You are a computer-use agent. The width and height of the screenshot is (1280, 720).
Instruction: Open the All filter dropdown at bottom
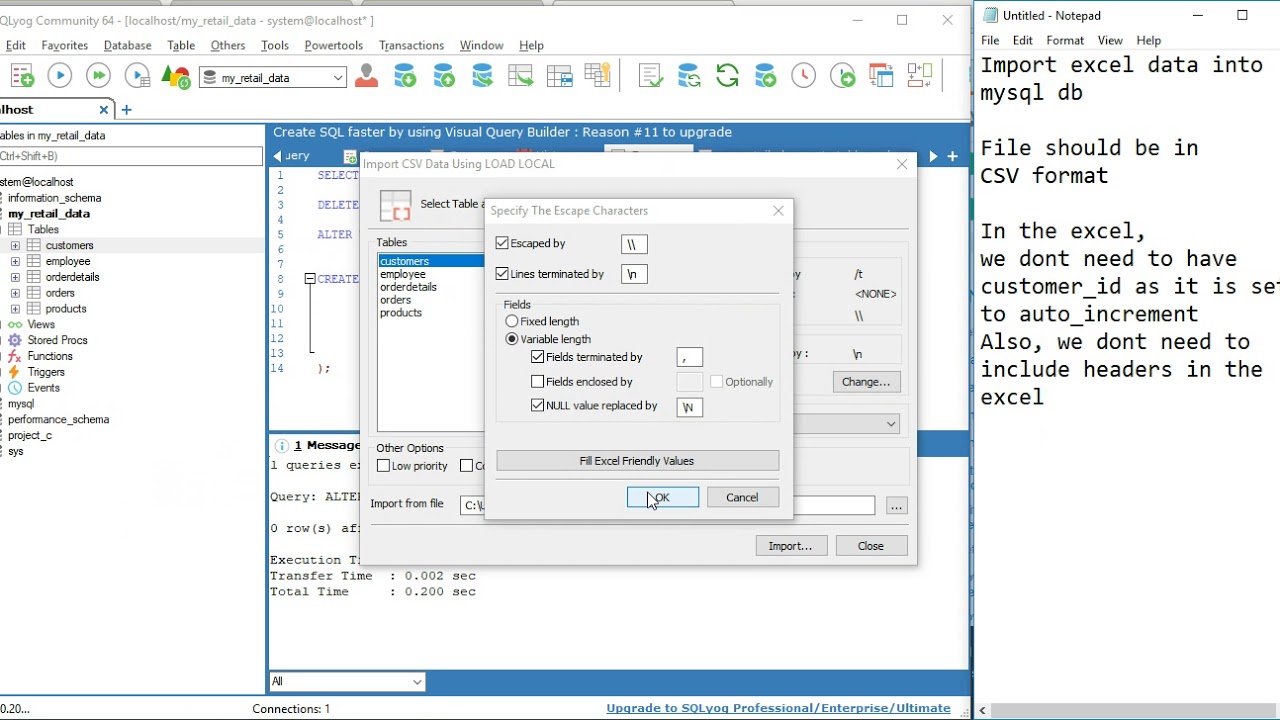point(417,682)
